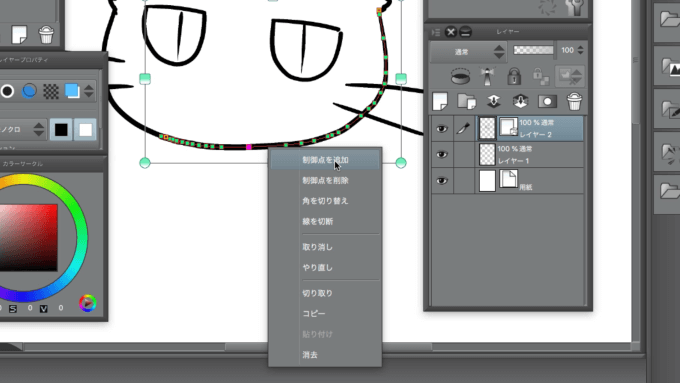The height and width of the screenshot is (383, 680).
Task: Click the opacity value 100 field
Action: (567, 50)
